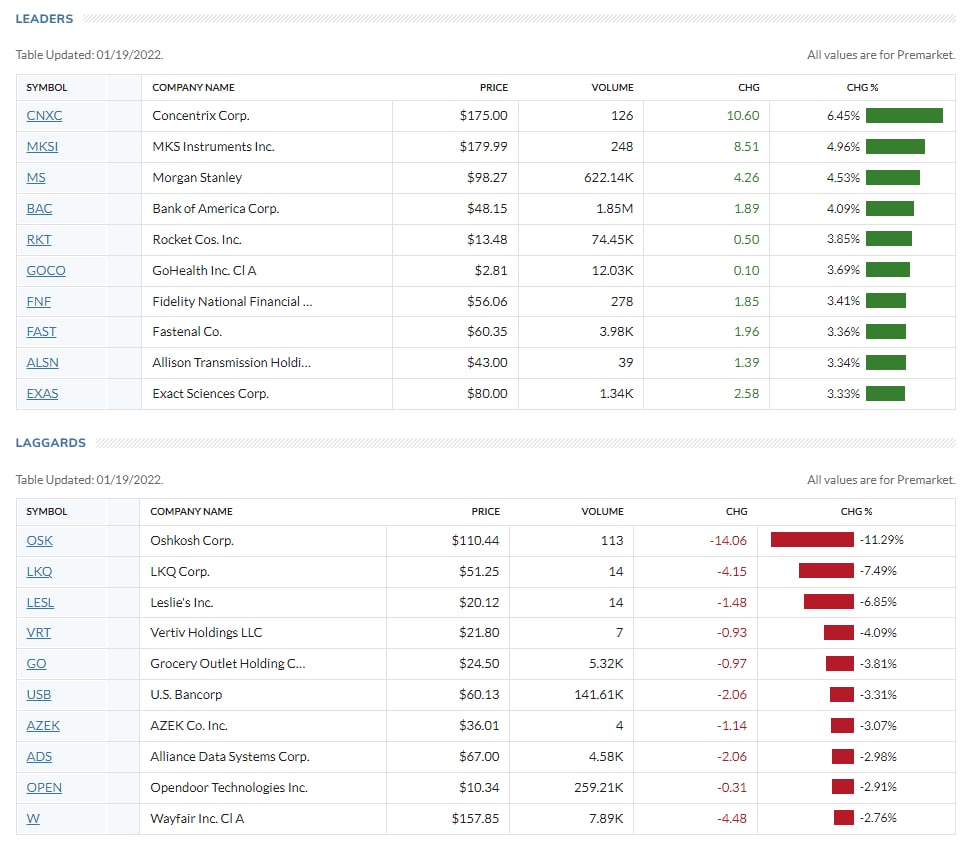Open the GOCO ticker link
969x844 pixels.
[x=46, y=271]
